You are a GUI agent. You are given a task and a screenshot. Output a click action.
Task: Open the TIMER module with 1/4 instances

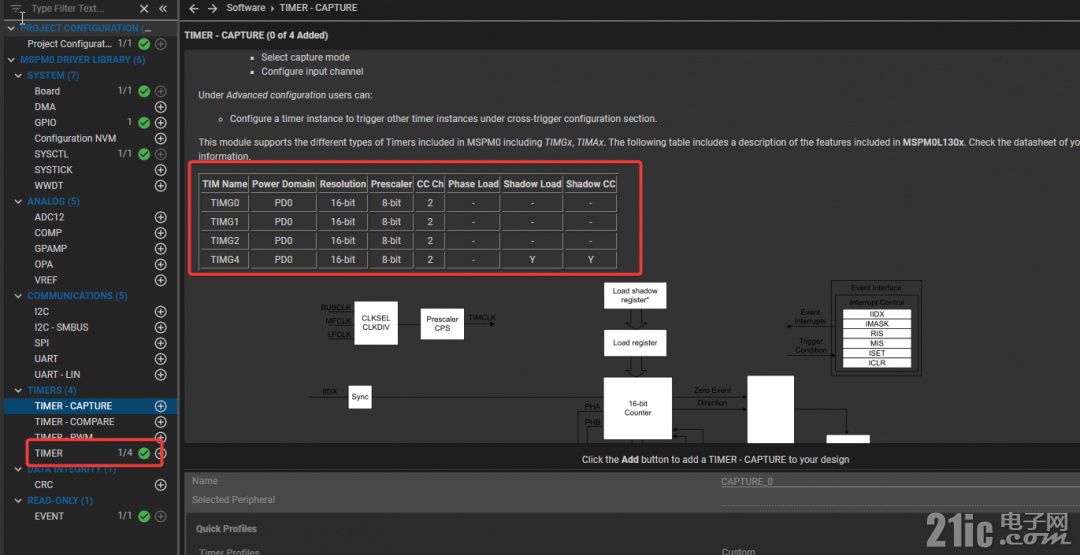pyautogui.click(x=49, y=453)
